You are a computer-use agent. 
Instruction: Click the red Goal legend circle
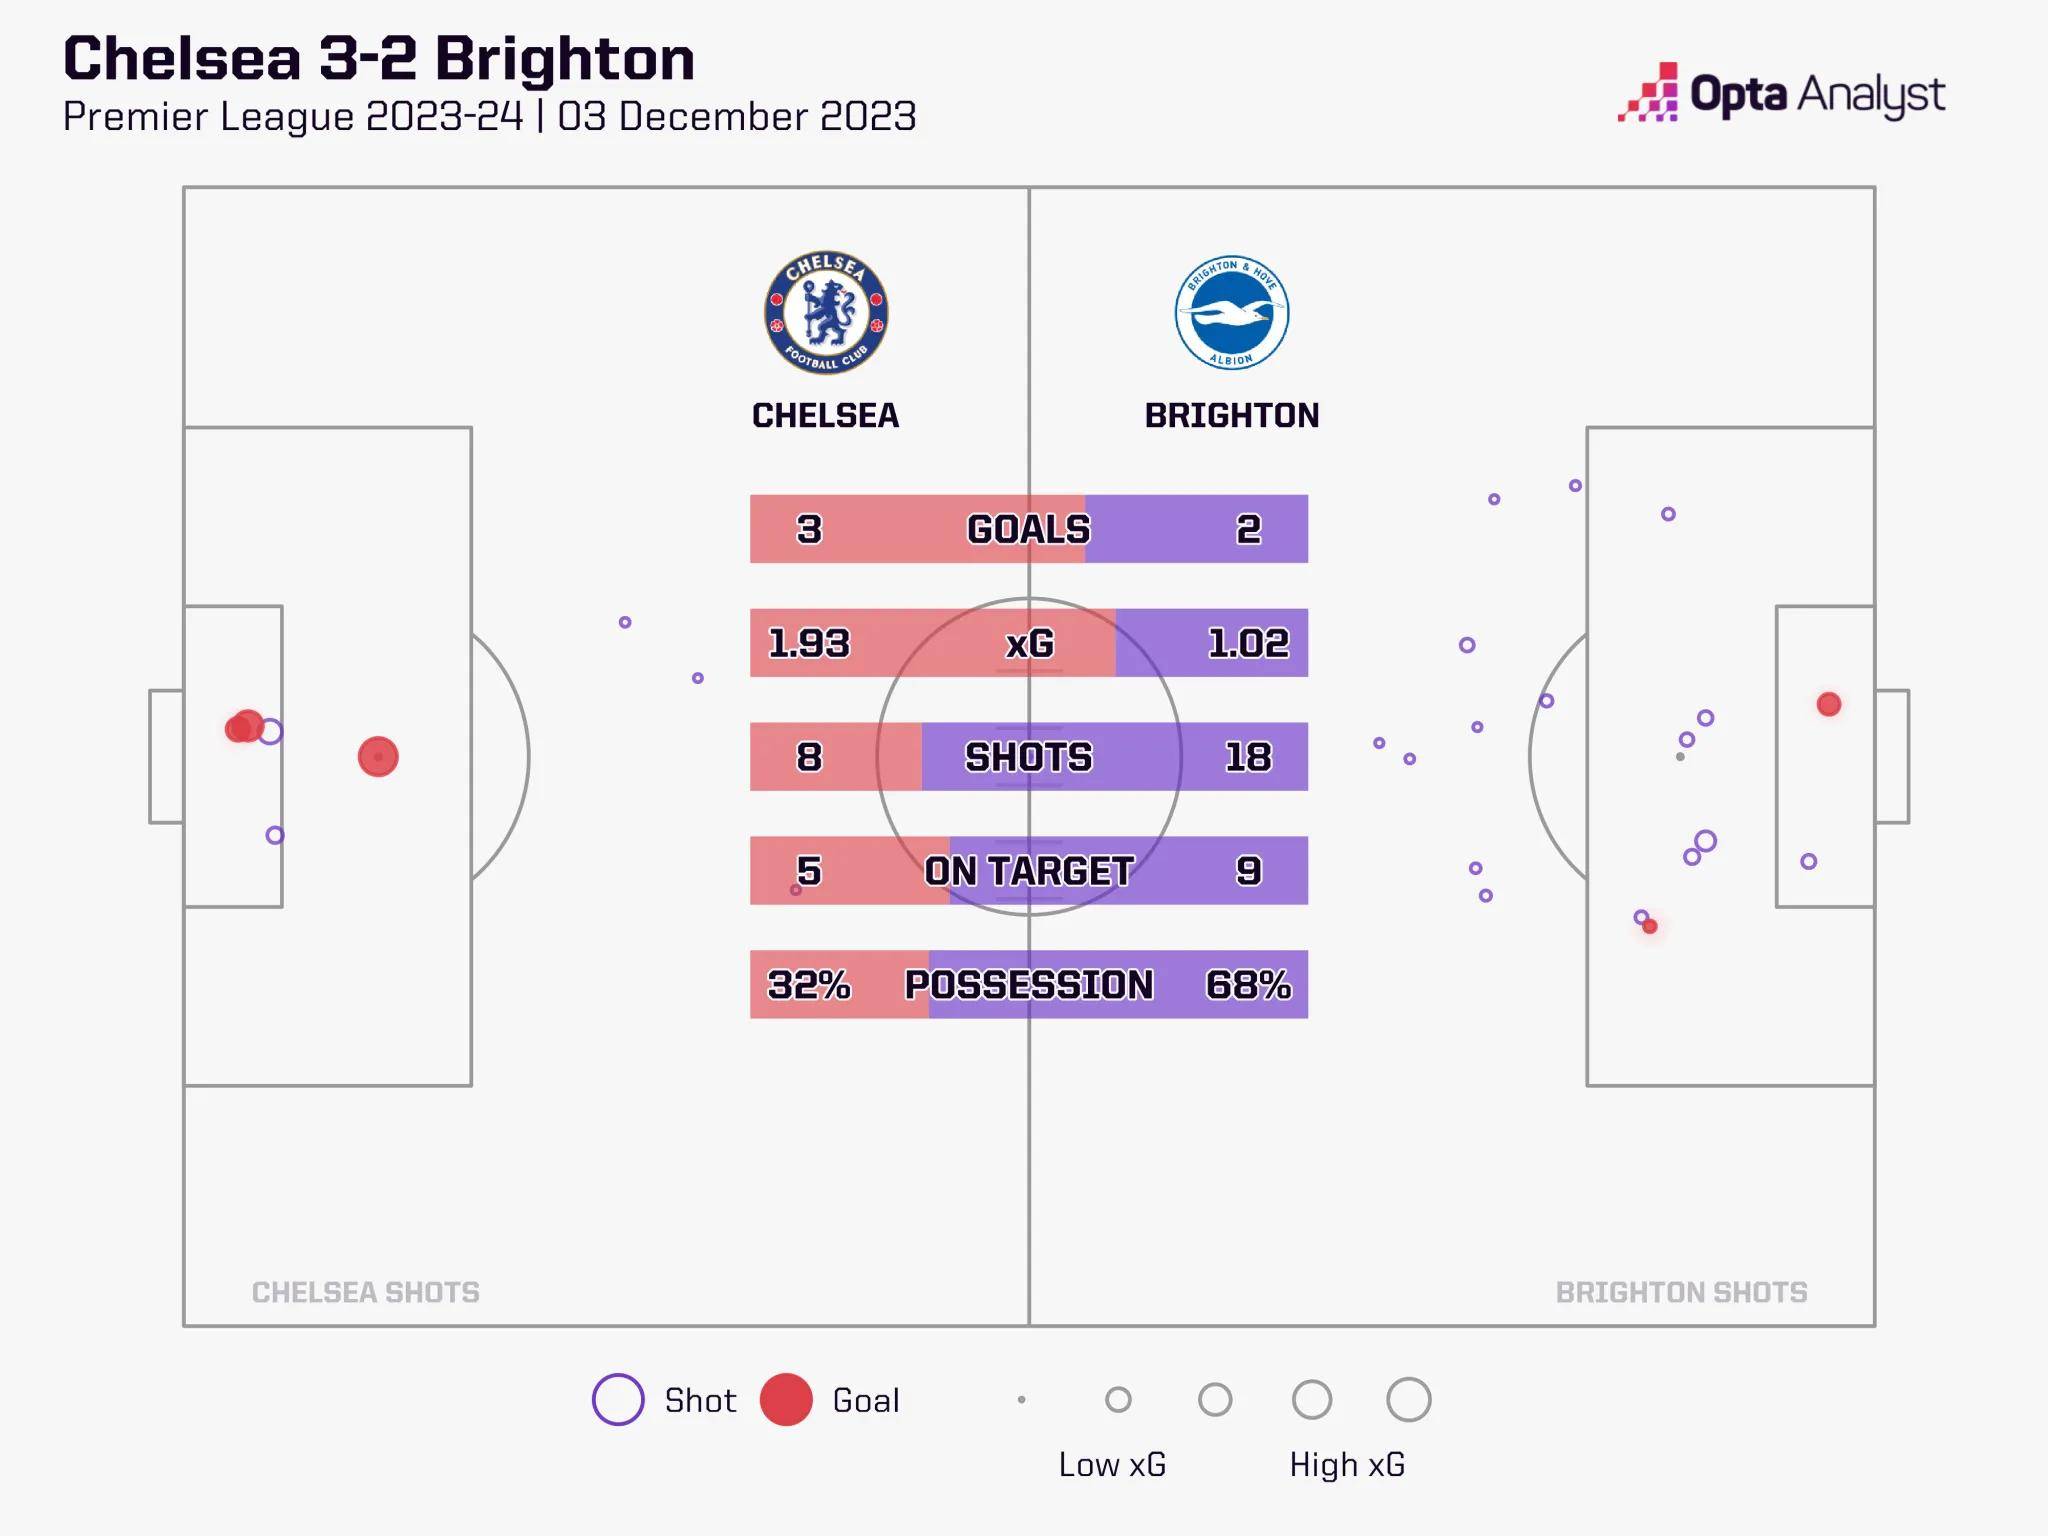[x=786, y=1399]
